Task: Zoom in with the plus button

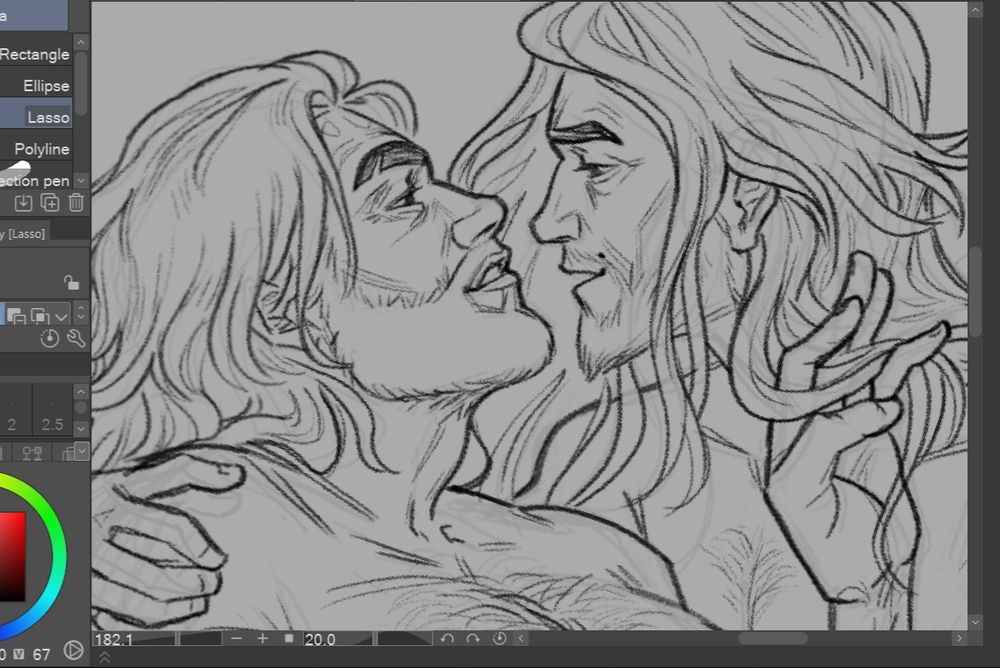Action: (x=263, y=638)
